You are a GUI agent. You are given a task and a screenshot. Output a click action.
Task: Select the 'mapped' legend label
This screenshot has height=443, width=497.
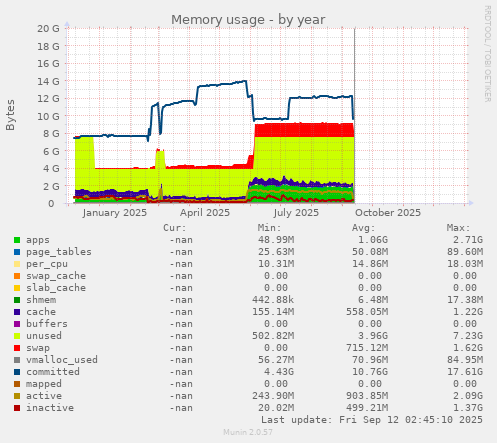click(x=44, y=384)
